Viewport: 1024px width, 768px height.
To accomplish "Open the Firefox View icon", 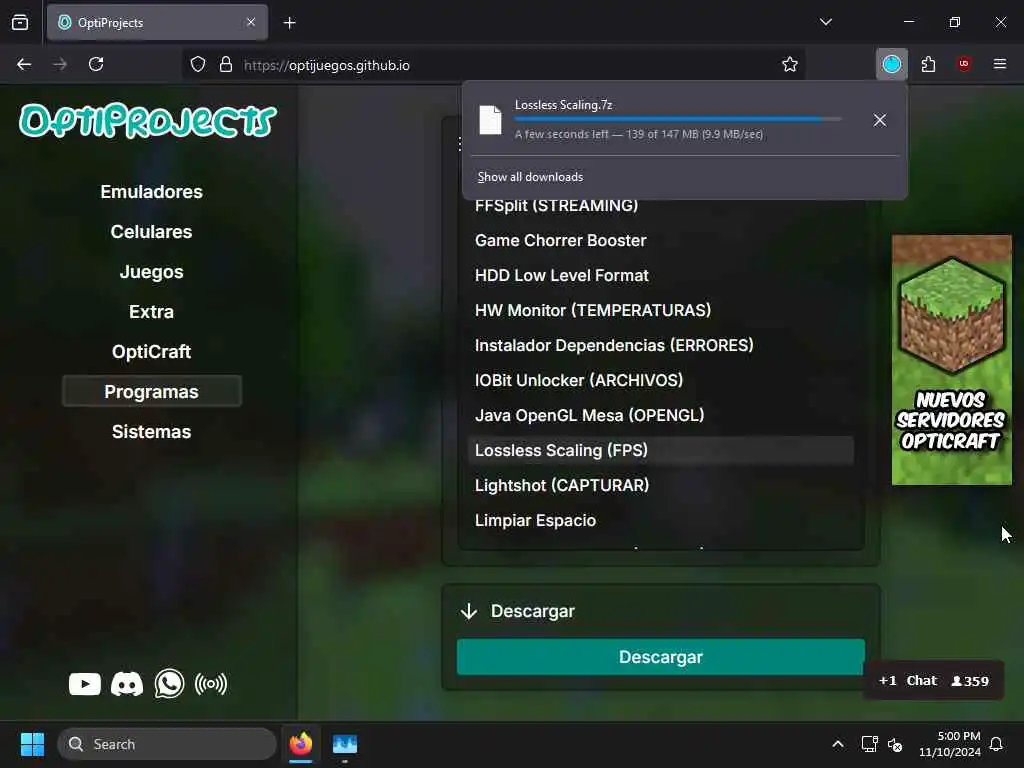I will coord(20,22).
